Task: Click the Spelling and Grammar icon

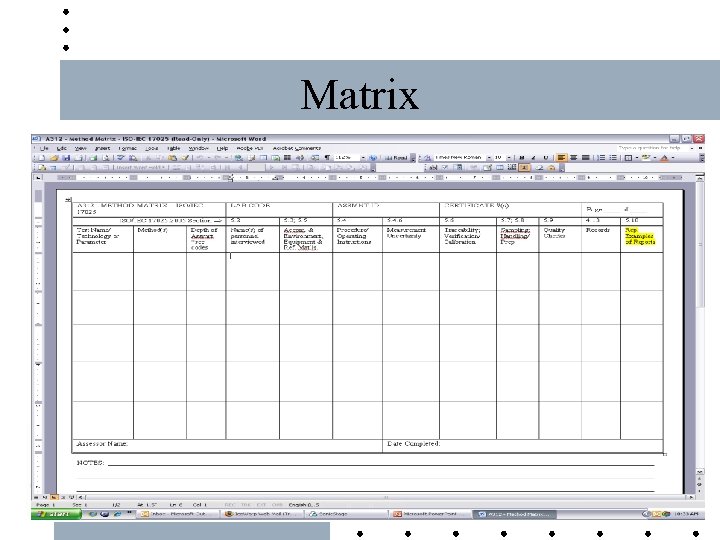Action: 120,158
